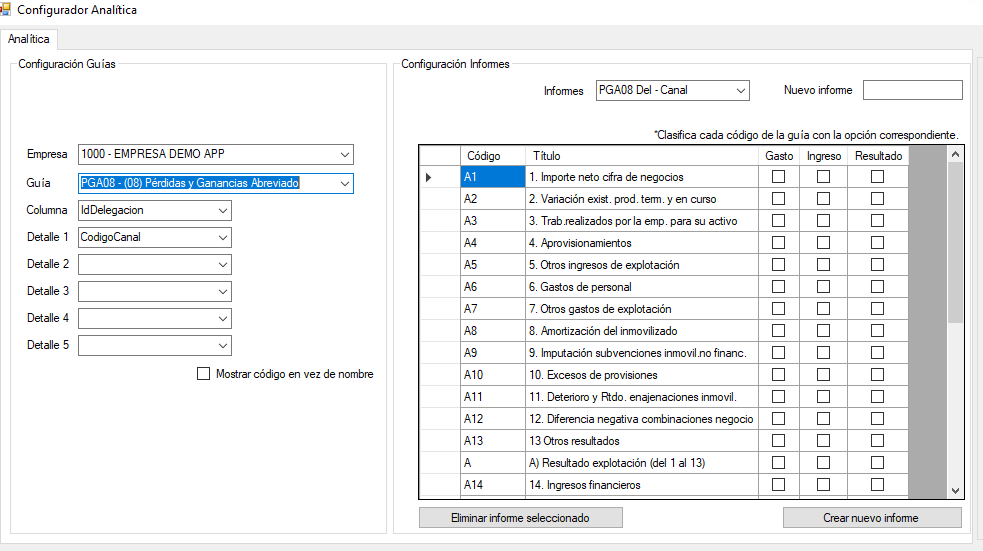Image resolution: width=983 pixels, height=551 pixels.
Task: Open the Empresa dropdown
Action: point(216,154)
